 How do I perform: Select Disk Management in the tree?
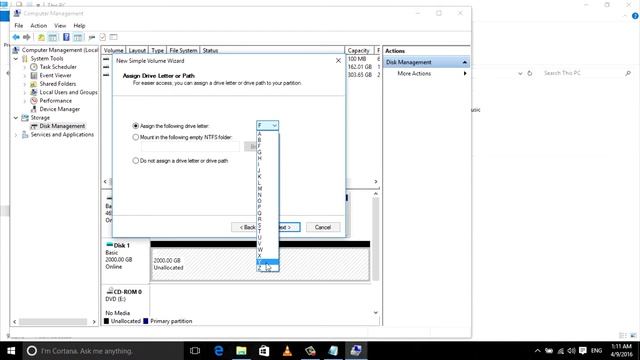point(62,126)
